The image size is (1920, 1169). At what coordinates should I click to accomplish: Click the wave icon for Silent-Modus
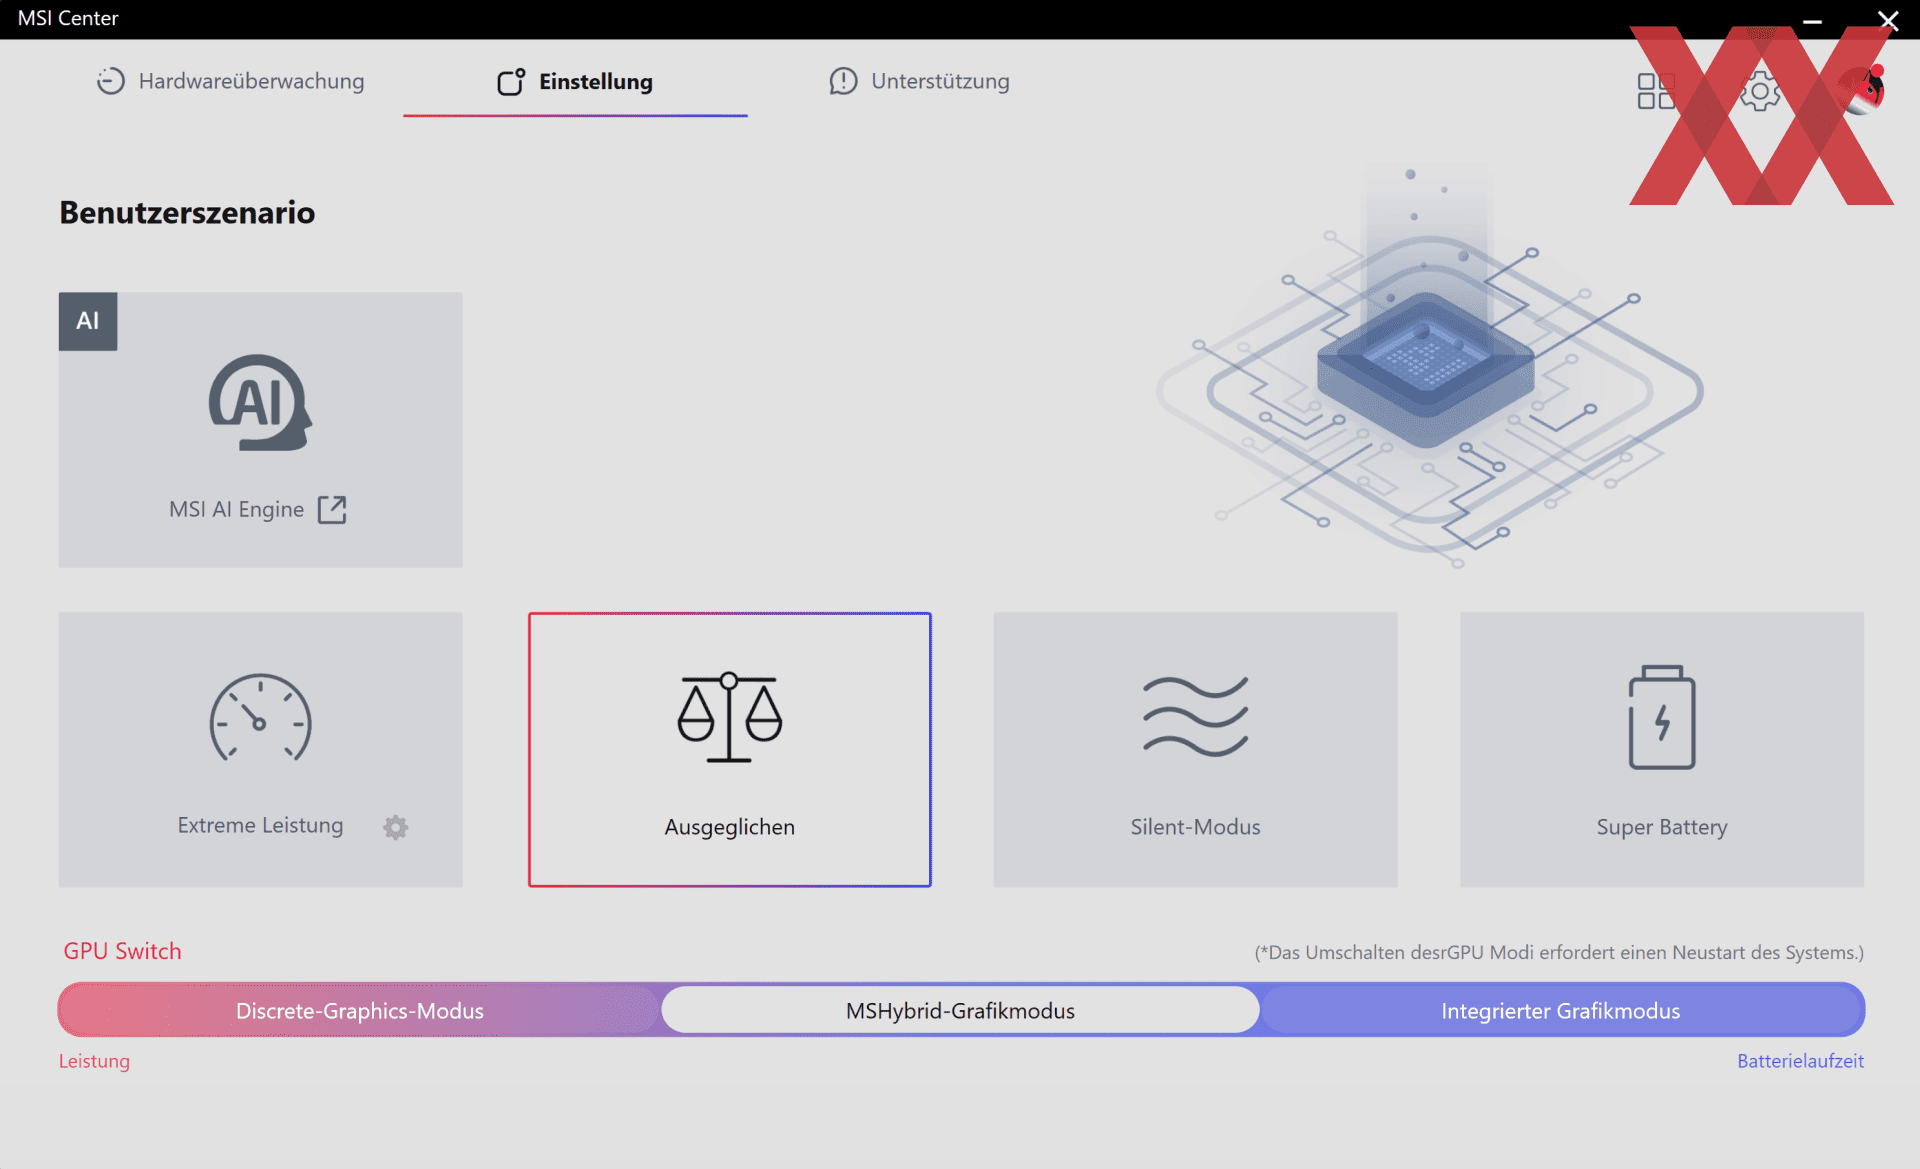coord(1195,716)
